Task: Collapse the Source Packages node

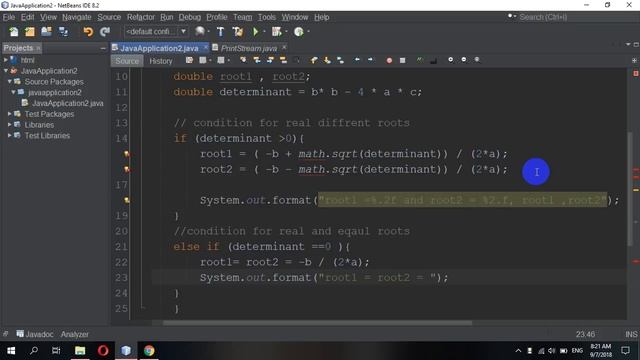Action: point(9,81)
